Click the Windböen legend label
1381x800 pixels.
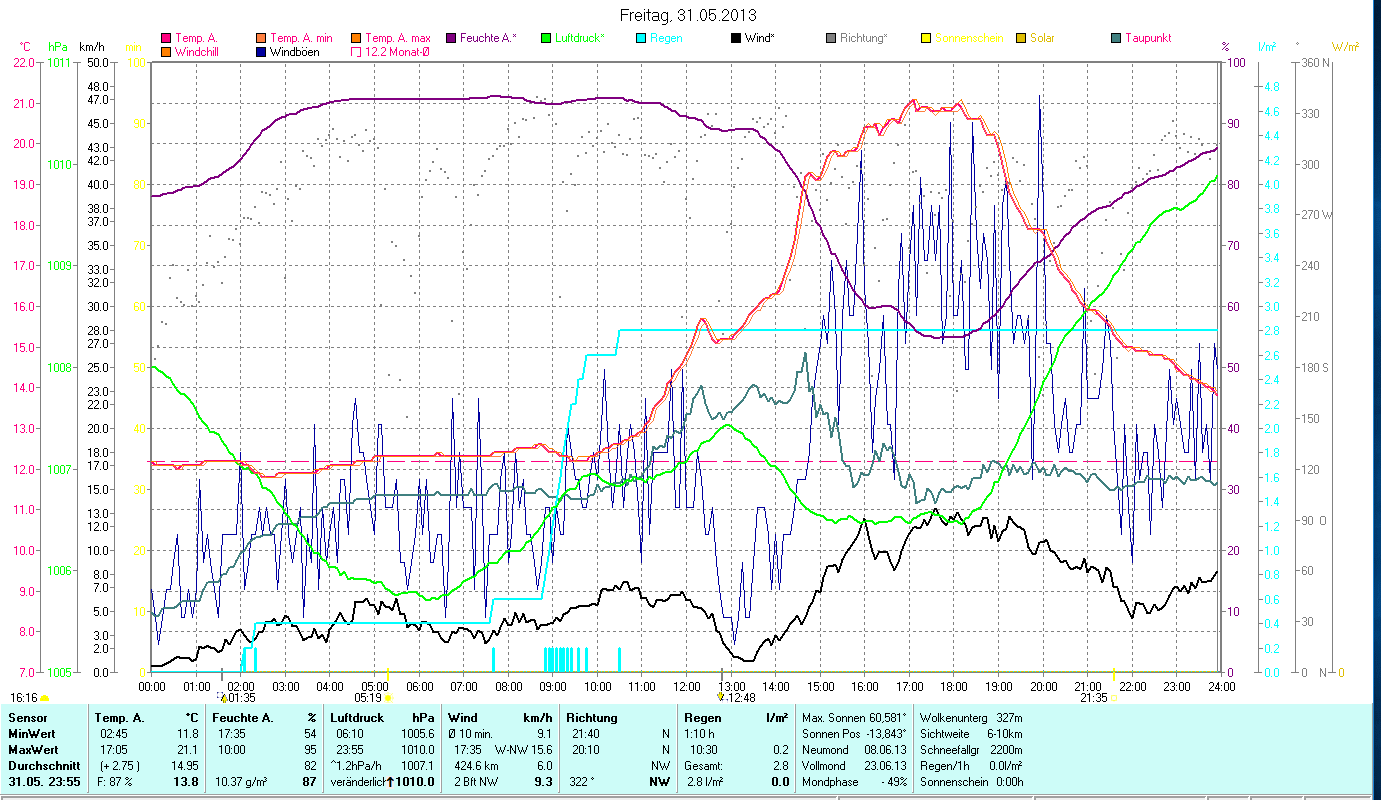[295, 51]
